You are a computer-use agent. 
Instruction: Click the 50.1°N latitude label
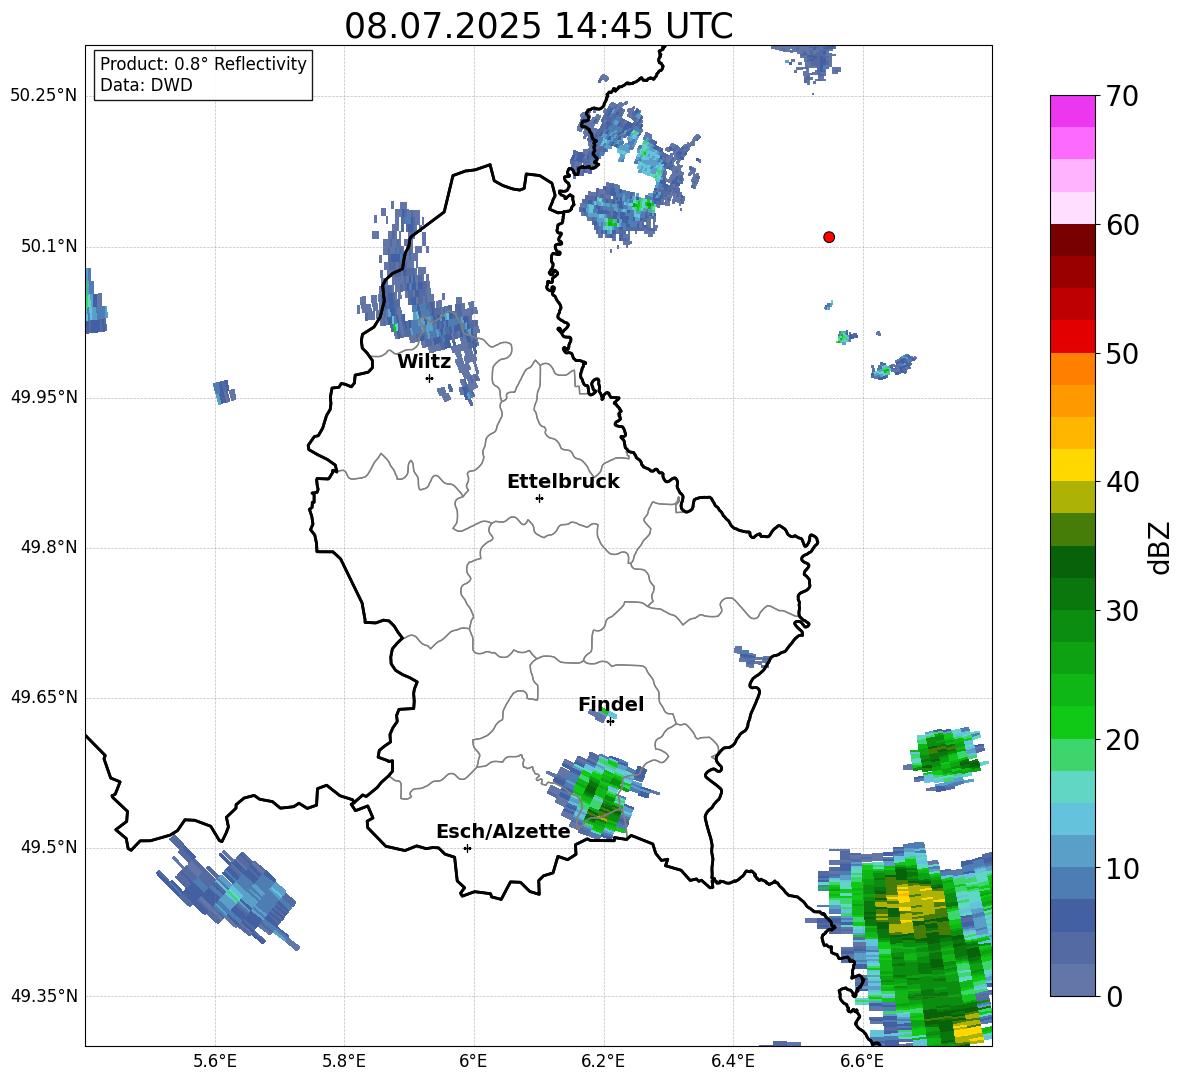tap(48, 246)
